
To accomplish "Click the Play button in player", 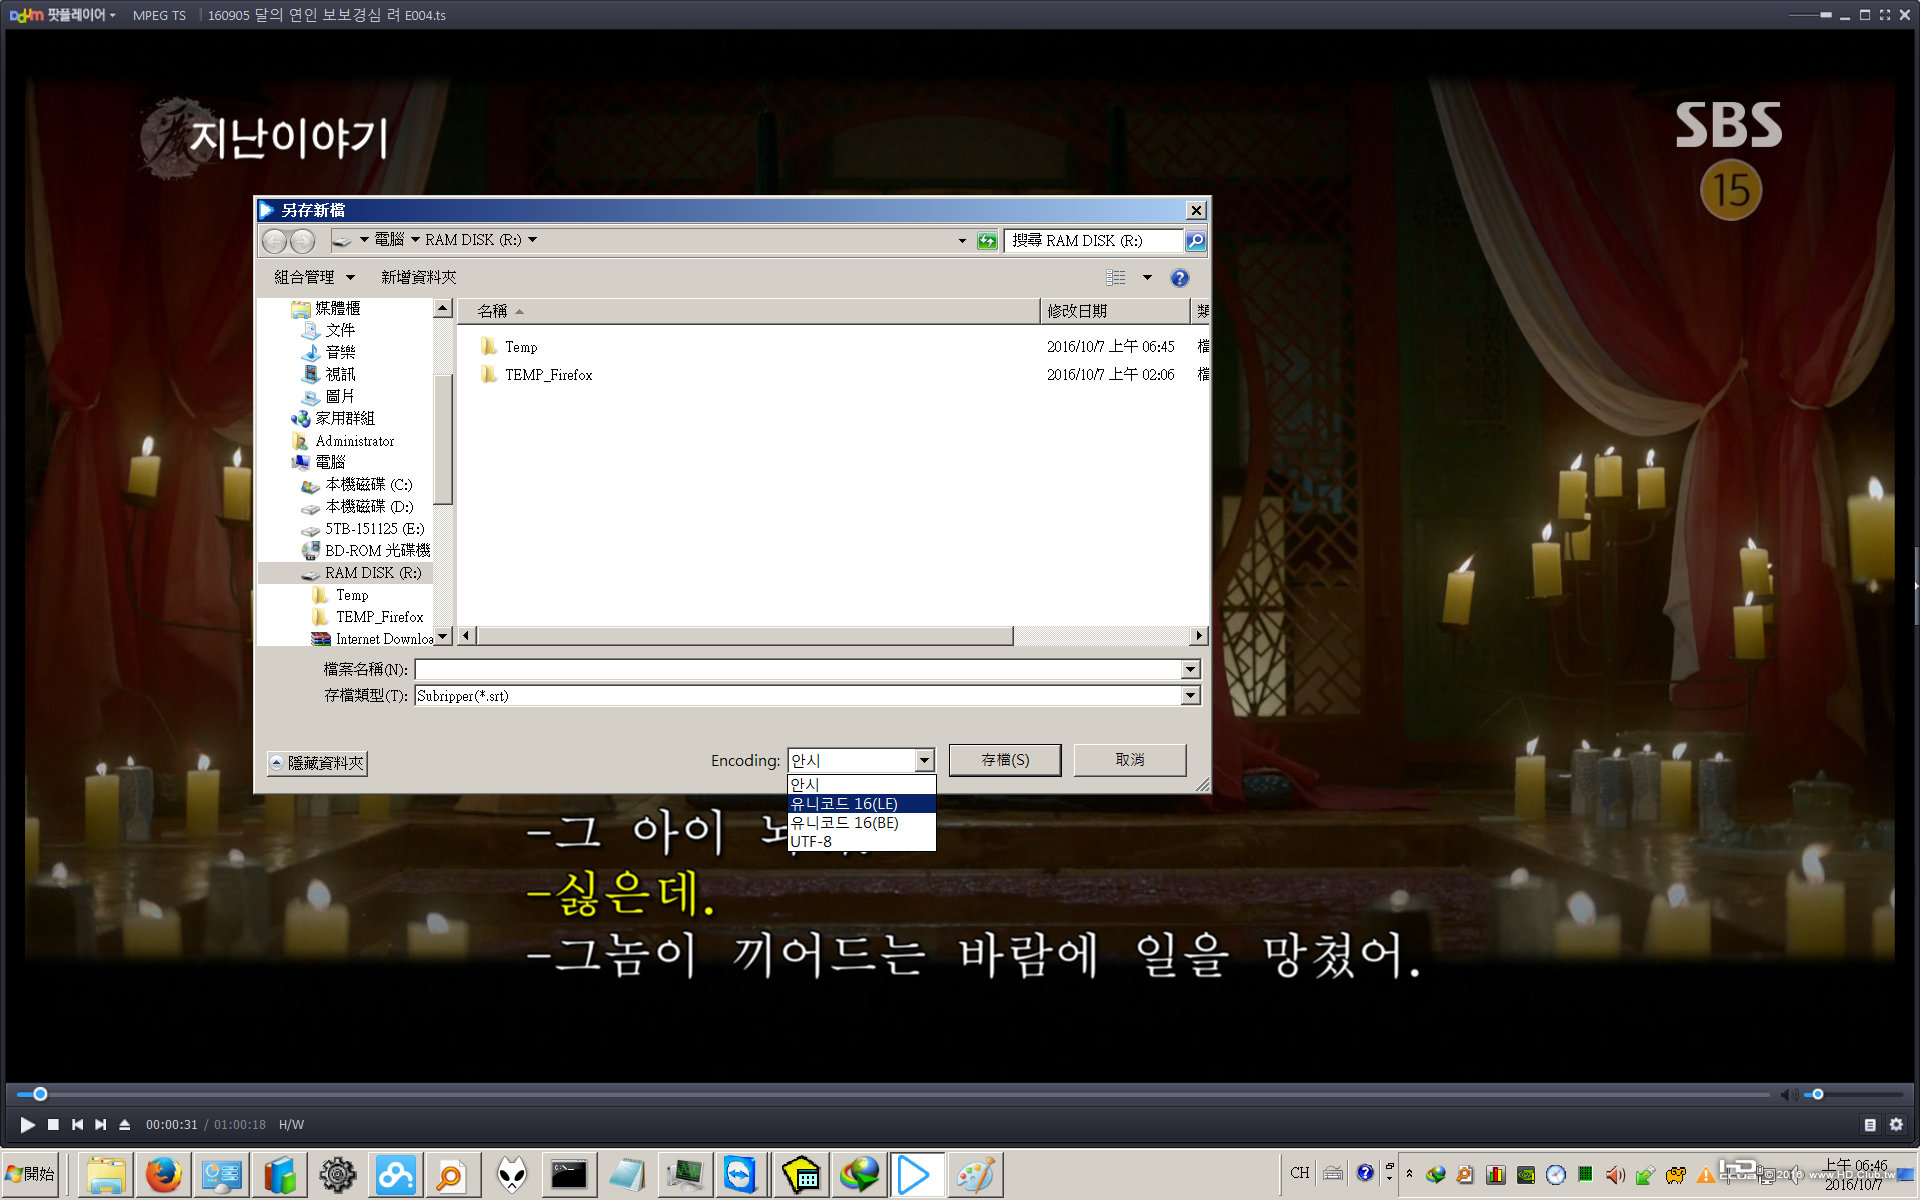I will coord(27,1124).
